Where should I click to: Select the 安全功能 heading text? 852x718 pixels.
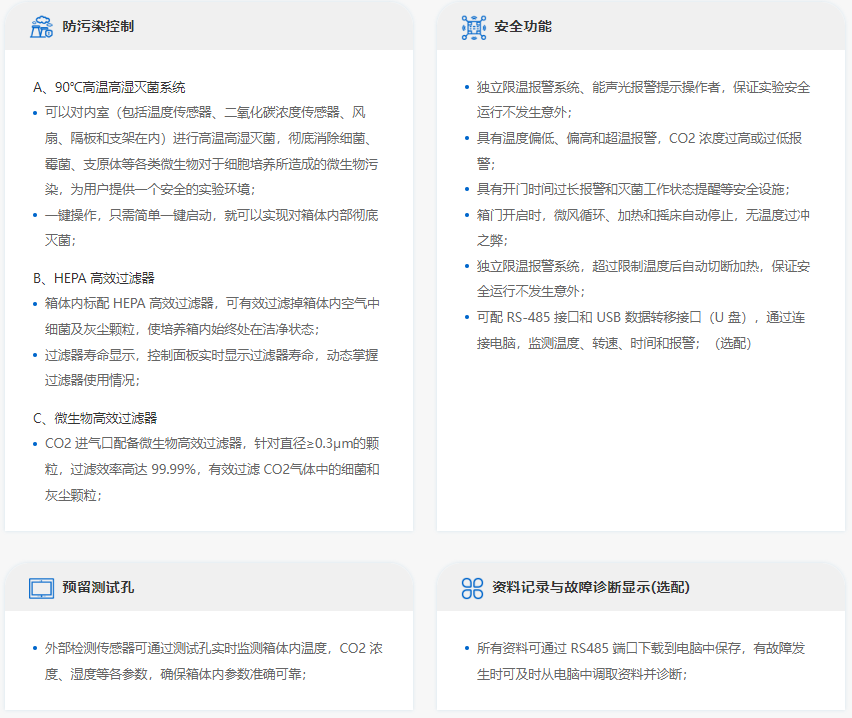(x=522, y=27)
